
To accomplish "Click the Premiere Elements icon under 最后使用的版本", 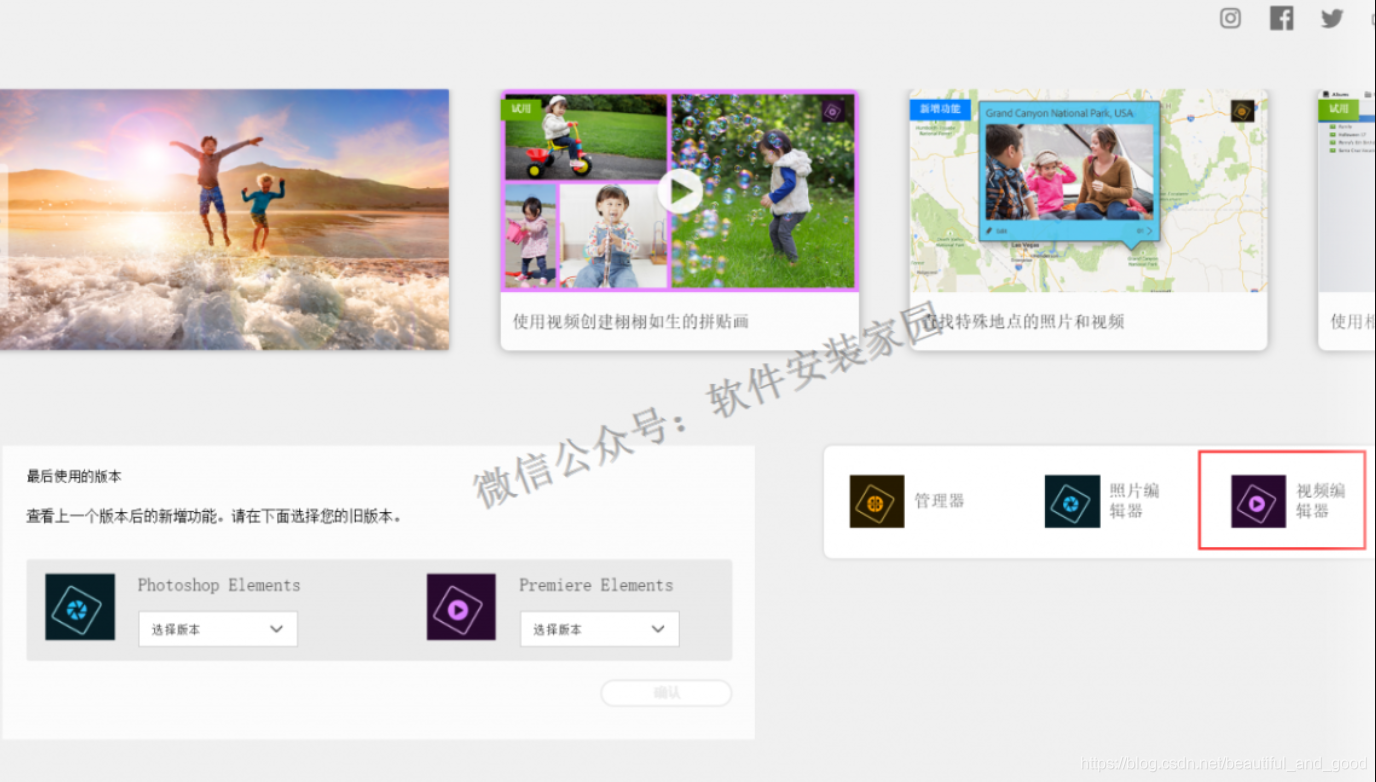I will tap(461, 607).
